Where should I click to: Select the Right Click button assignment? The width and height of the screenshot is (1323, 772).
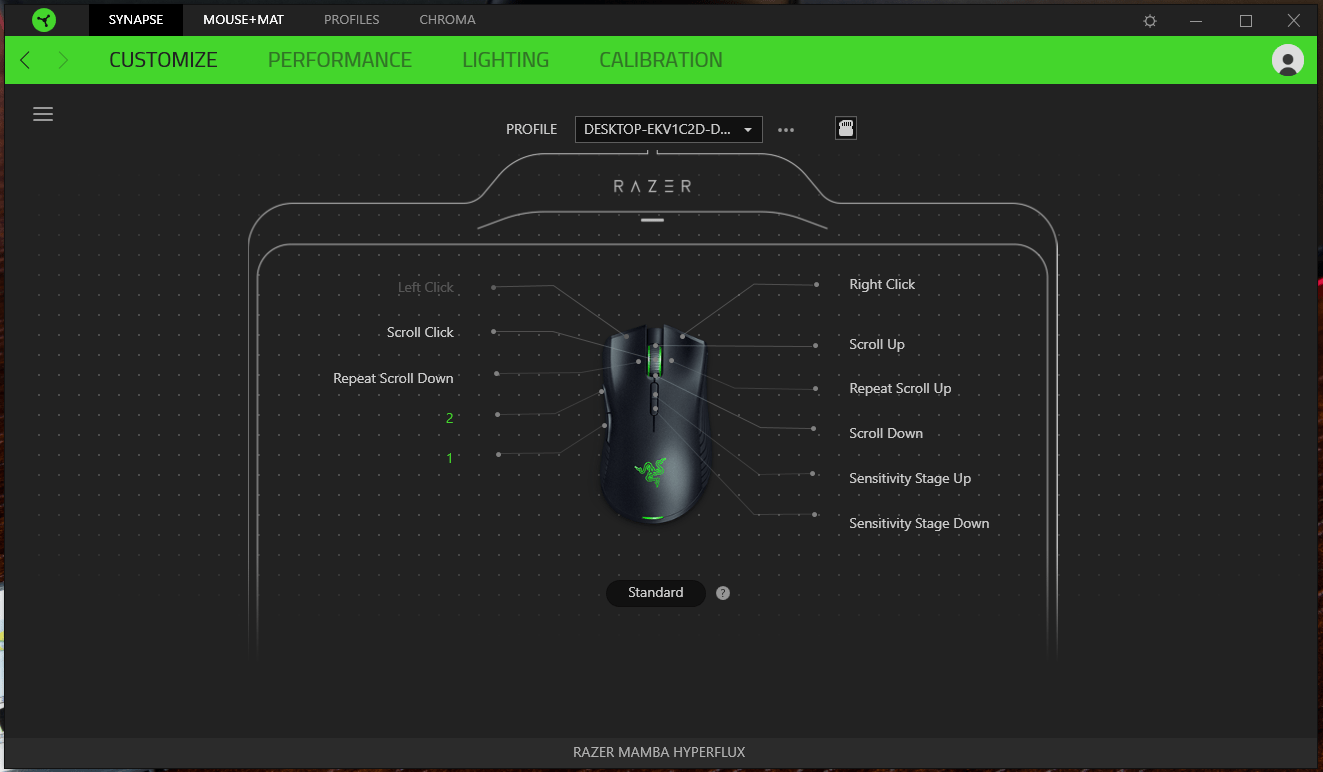[882, 284]
